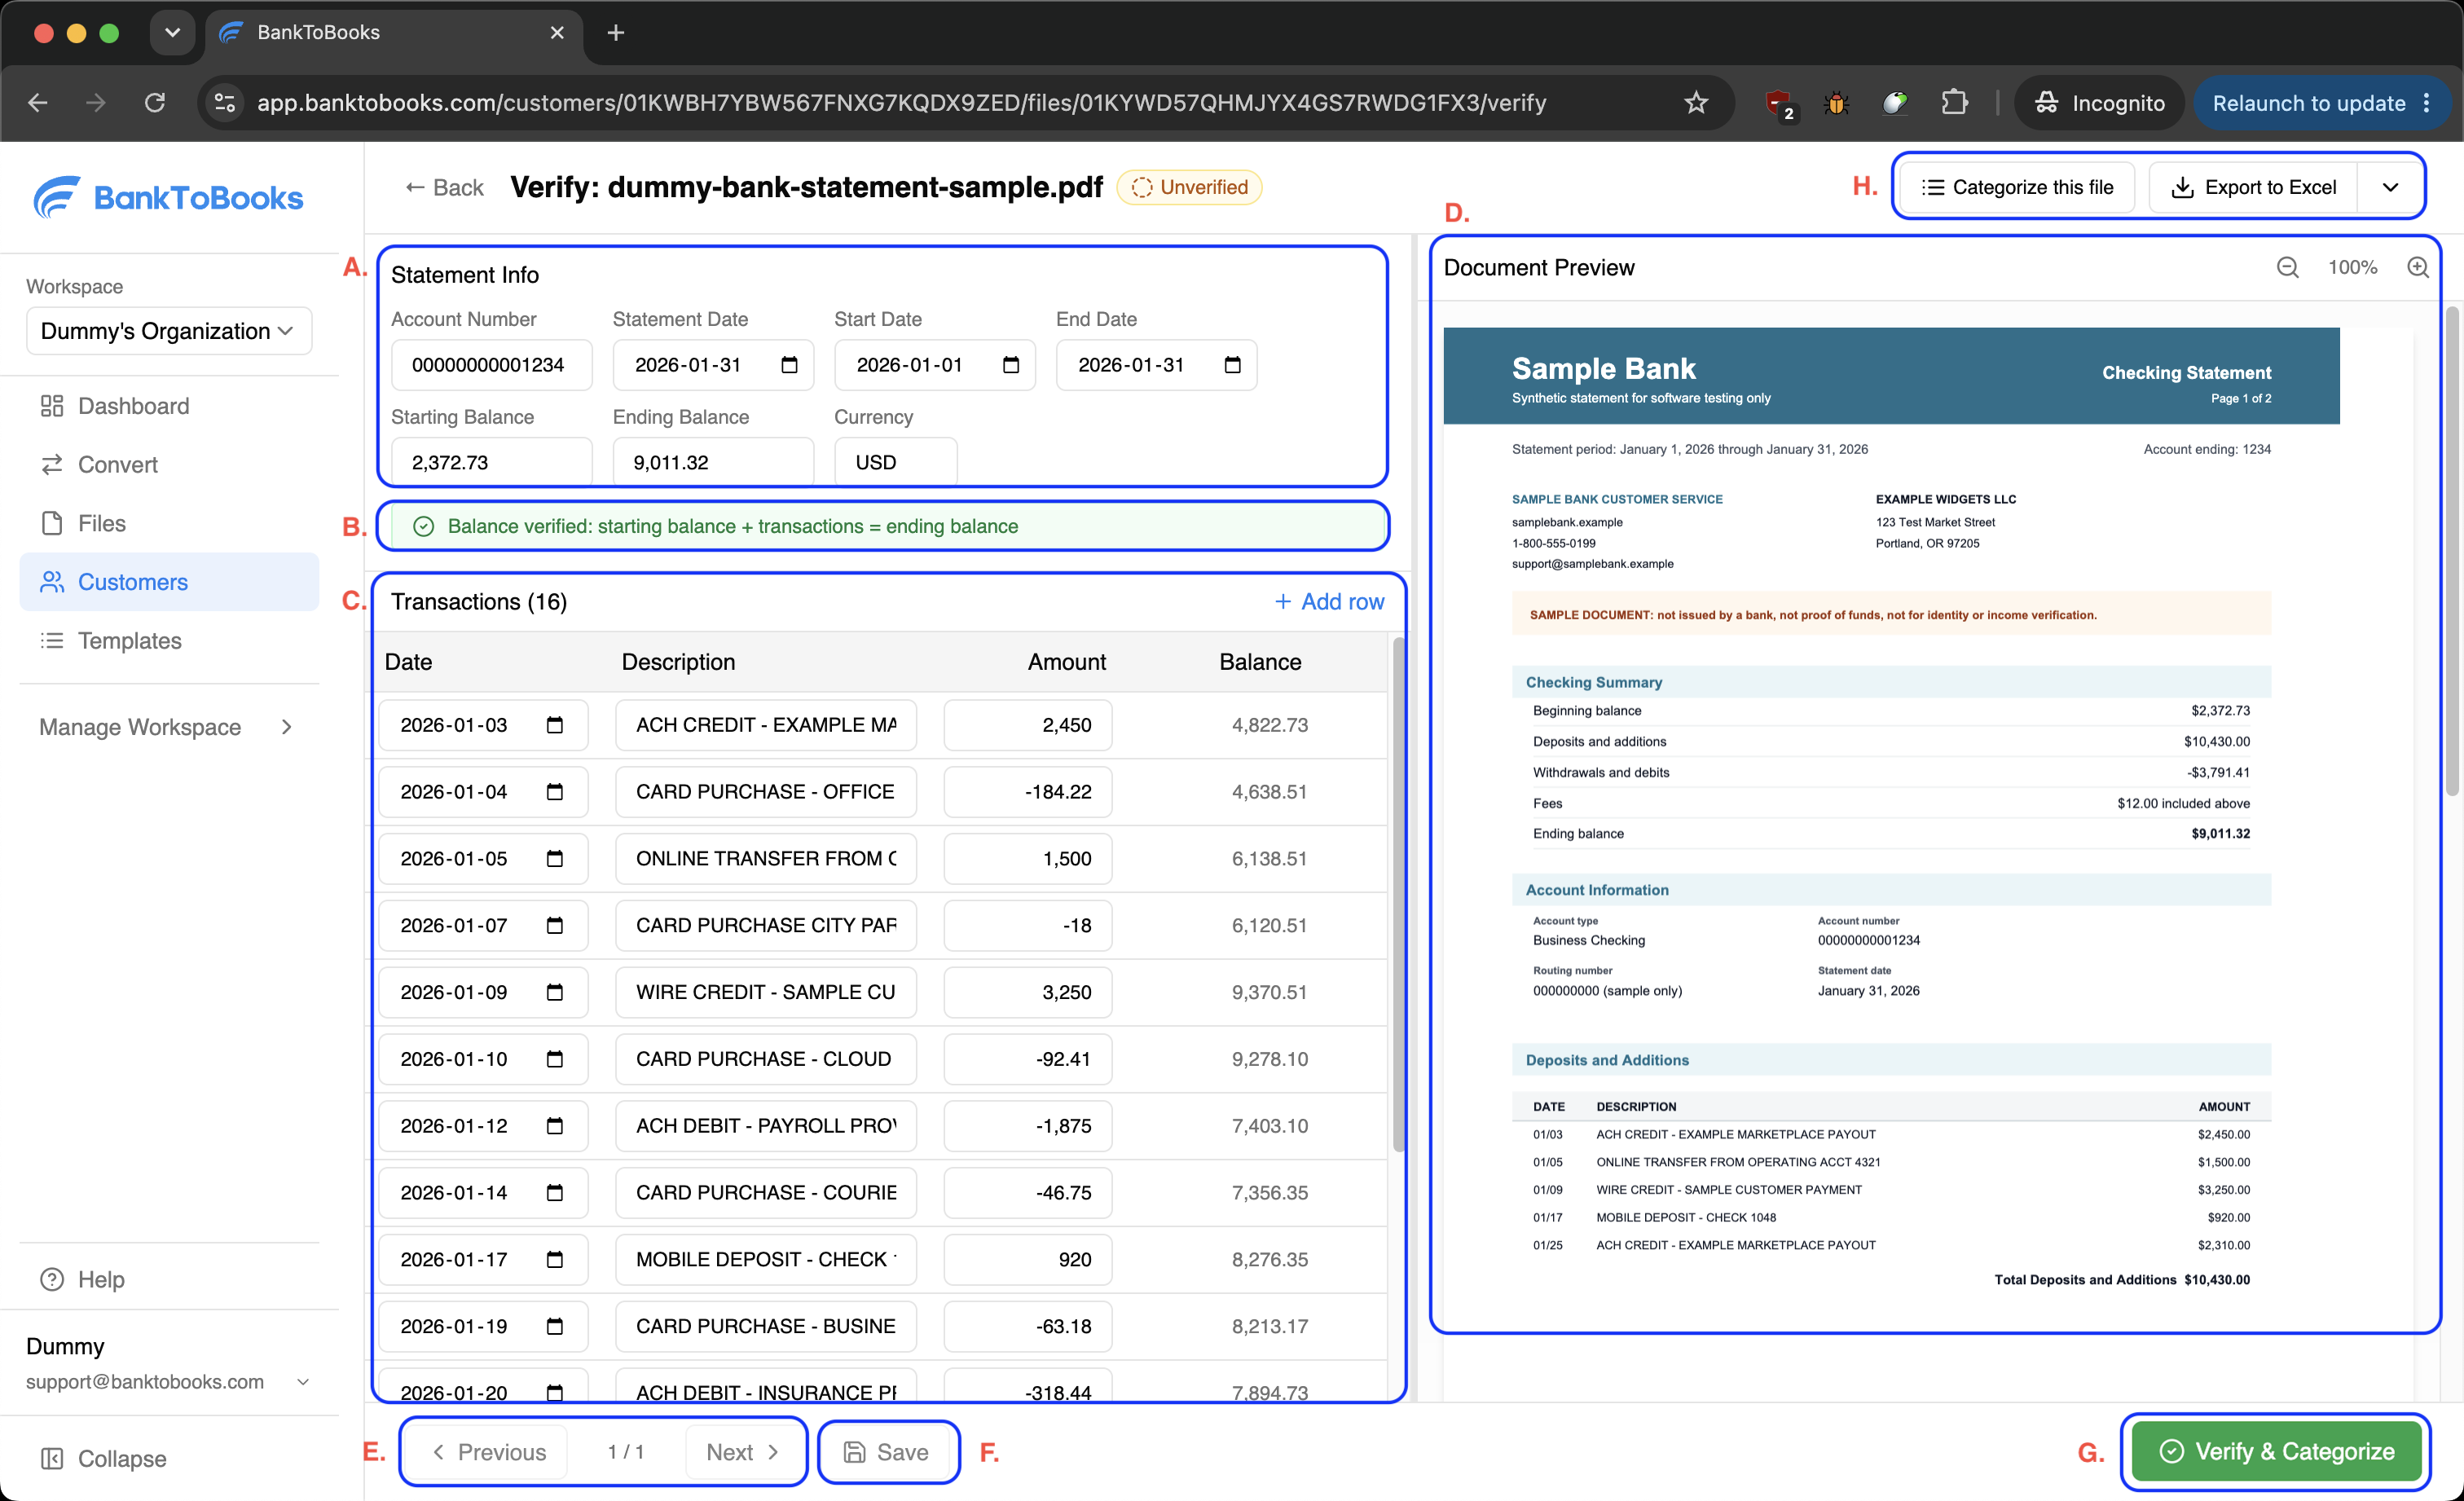Image resolution: width=2464 pixels, height=1501 pixels.
Task: Edit the -184.22 amount field
Action: click(1028, 792)
